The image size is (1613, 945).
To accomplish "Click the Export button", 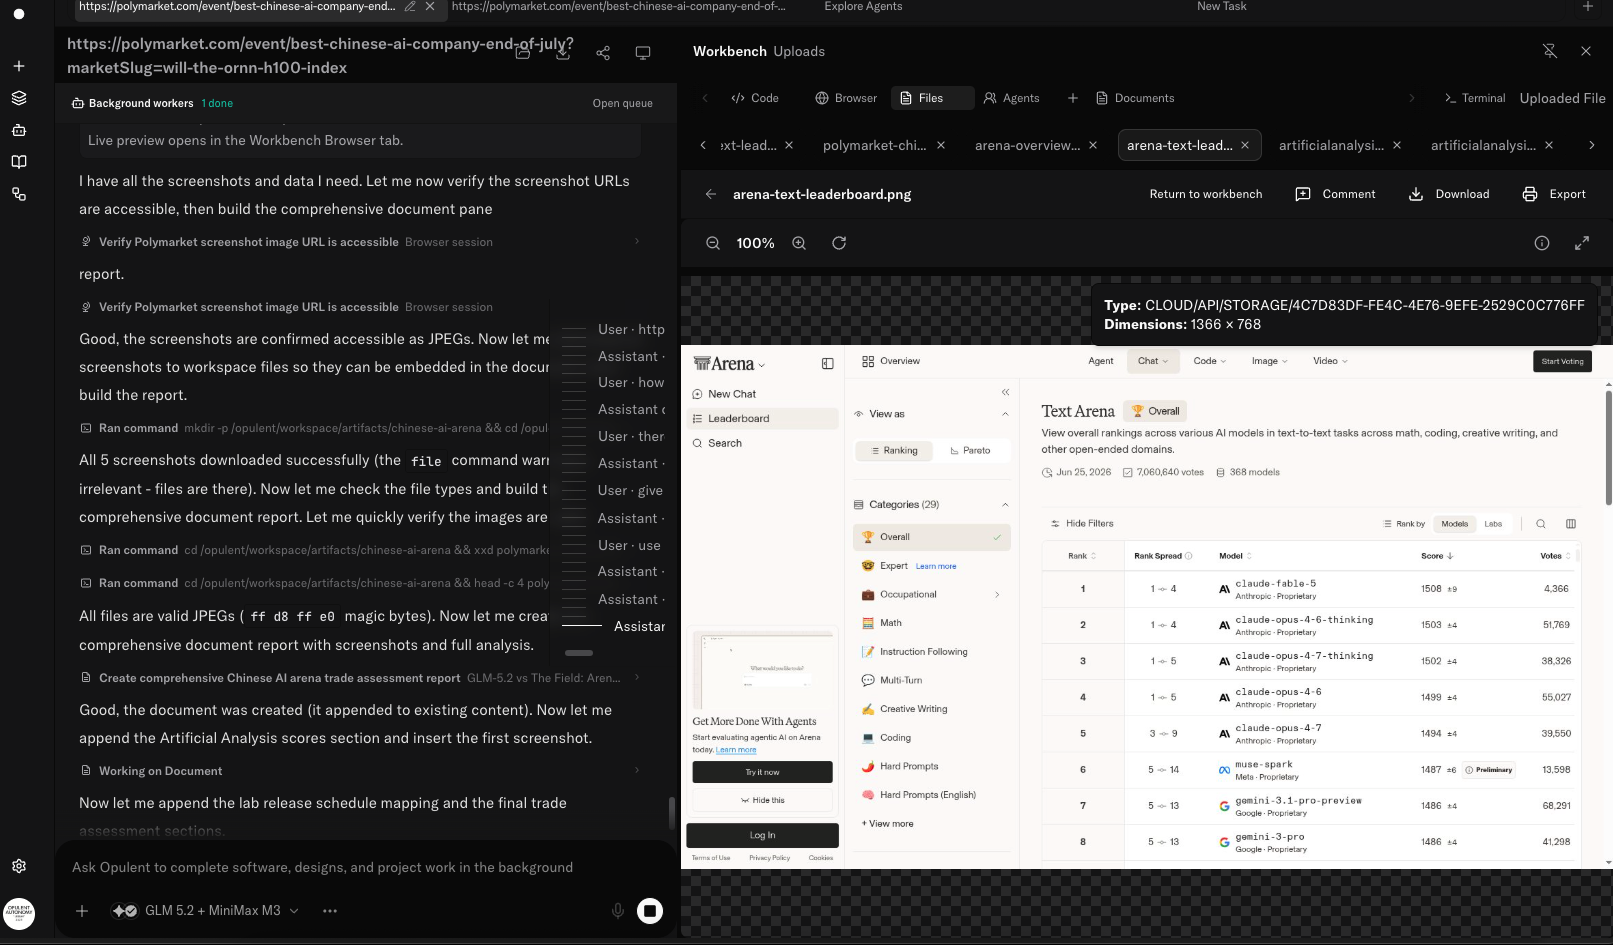I will click(x=1554, y=194).
